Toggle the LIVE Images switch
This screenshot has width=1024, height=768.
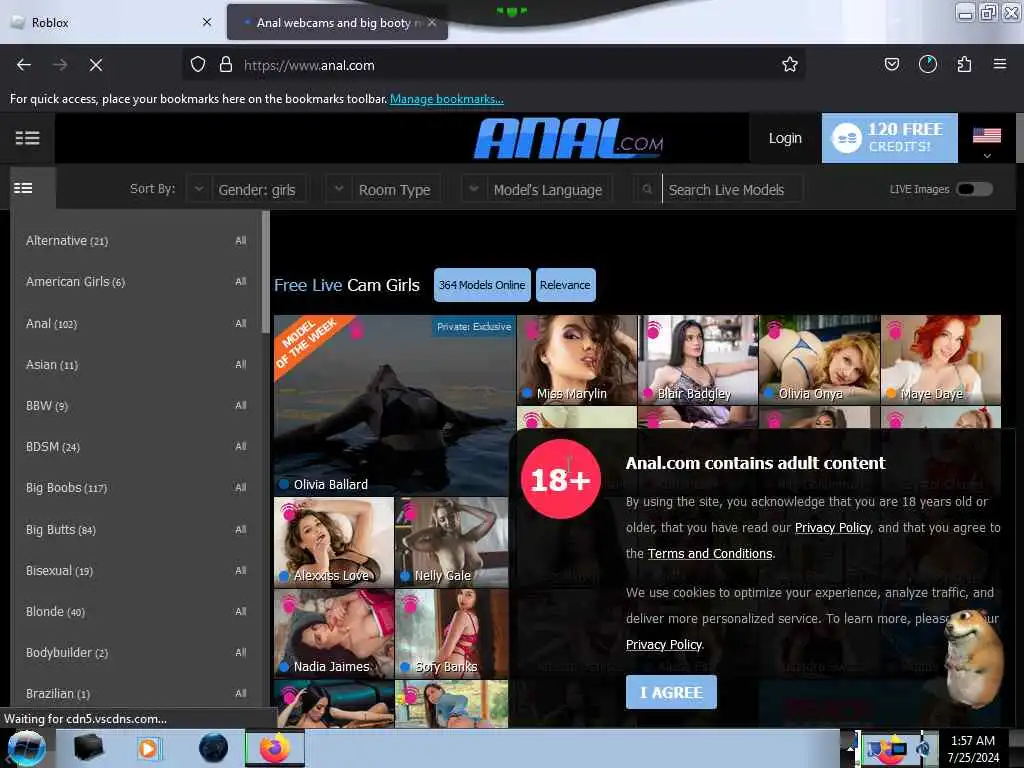(x=974, y=189)
